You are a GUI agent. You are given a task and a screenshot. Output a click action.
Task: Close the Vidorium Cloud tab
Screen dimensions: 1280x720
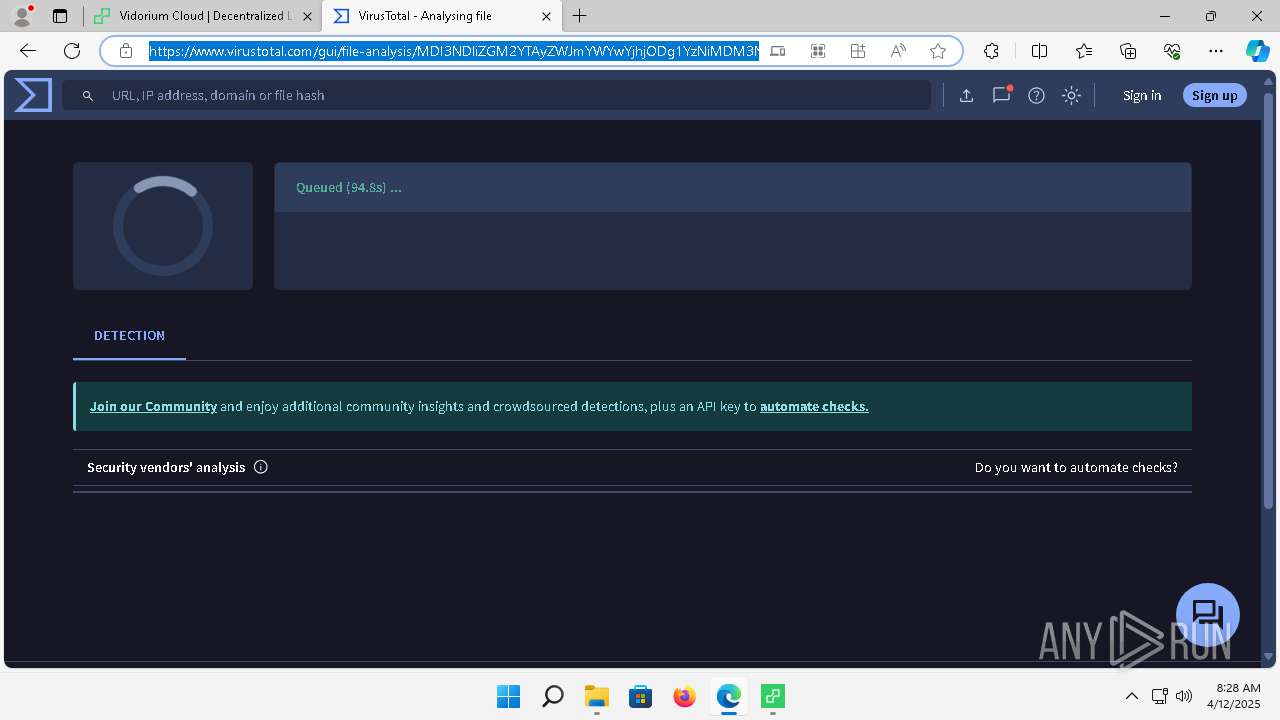pos(307,16)
